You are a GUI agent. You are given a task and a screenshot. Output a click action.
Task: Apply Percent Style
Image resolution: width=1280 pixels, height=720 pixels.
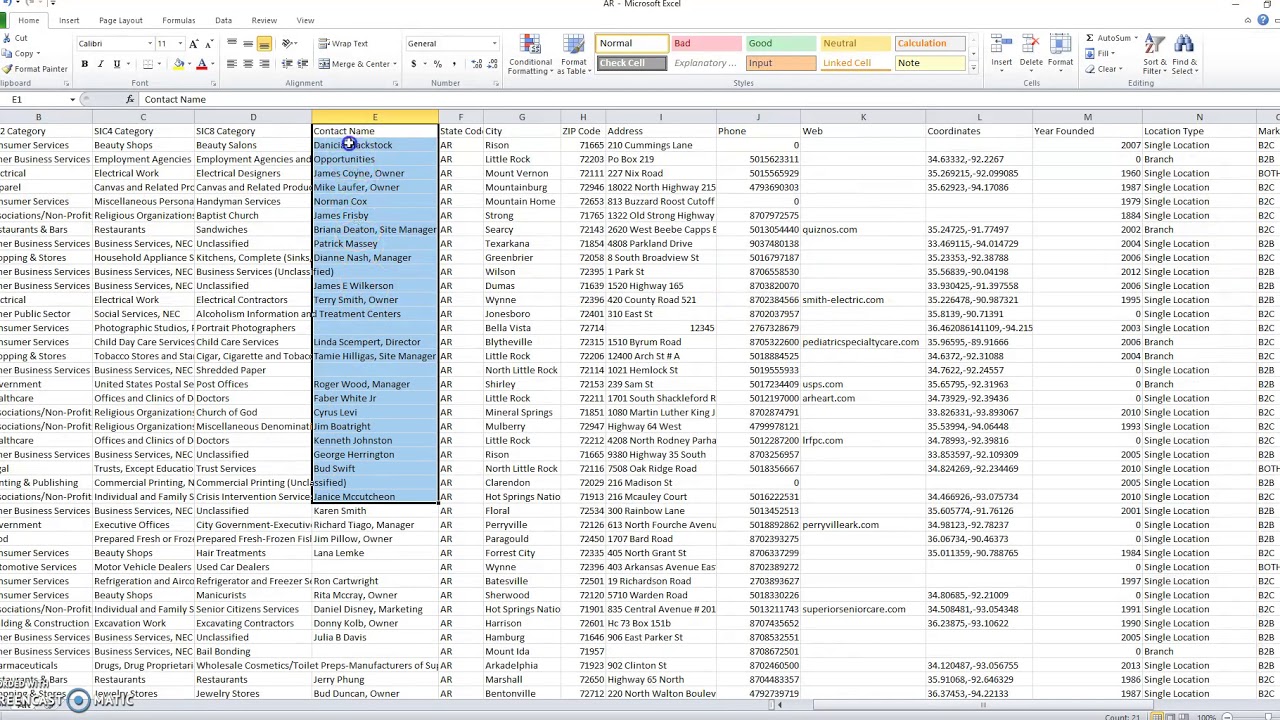pos(437,64)
